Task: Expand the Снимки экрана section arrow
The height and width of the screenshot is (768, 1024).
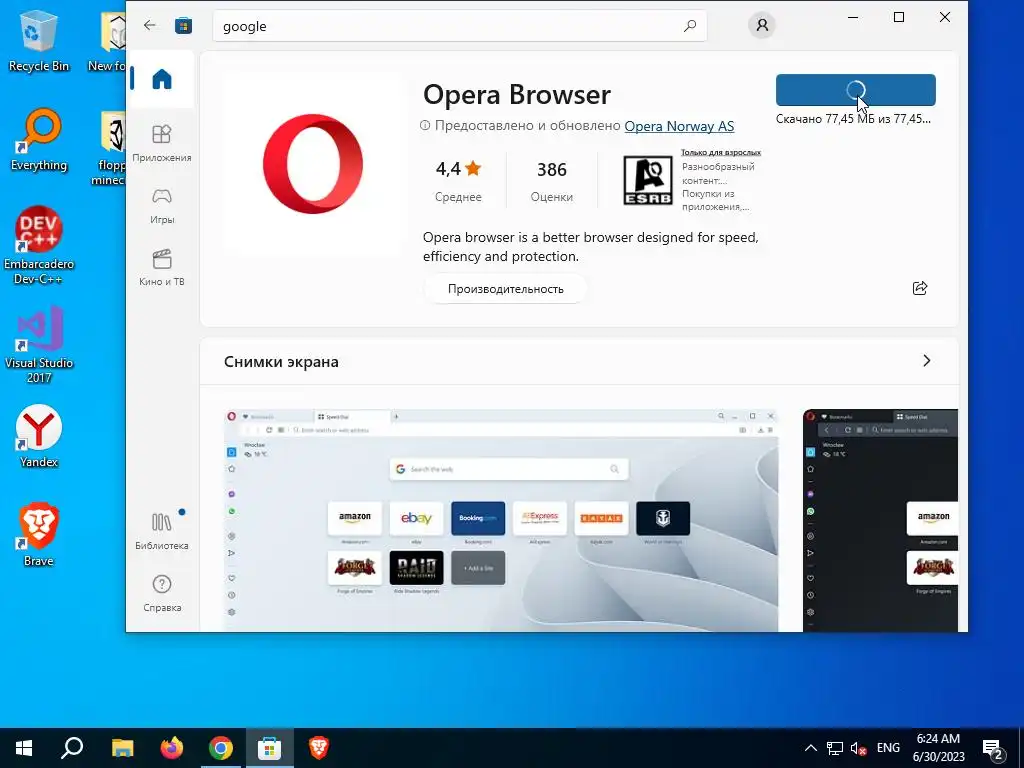Action: tap(926, 361)
